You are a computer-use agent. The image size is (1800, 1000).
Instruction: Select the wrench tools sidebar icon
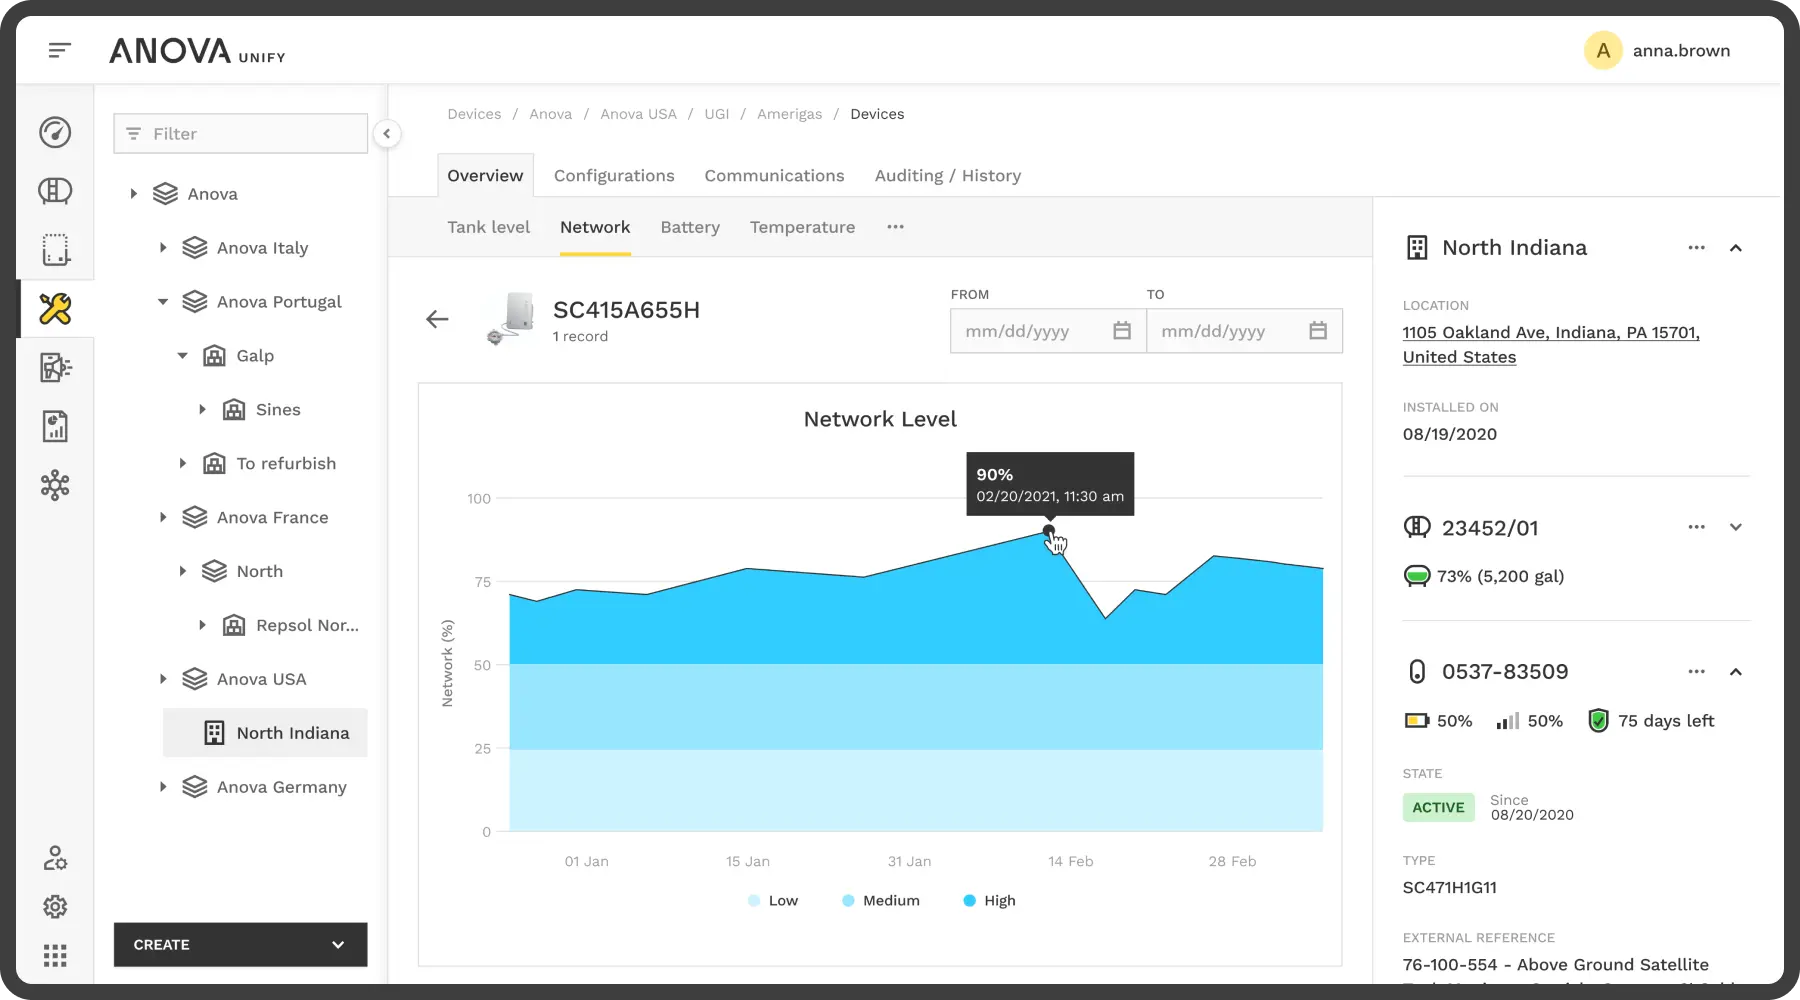pyautogui.click(x=55, y=309)
